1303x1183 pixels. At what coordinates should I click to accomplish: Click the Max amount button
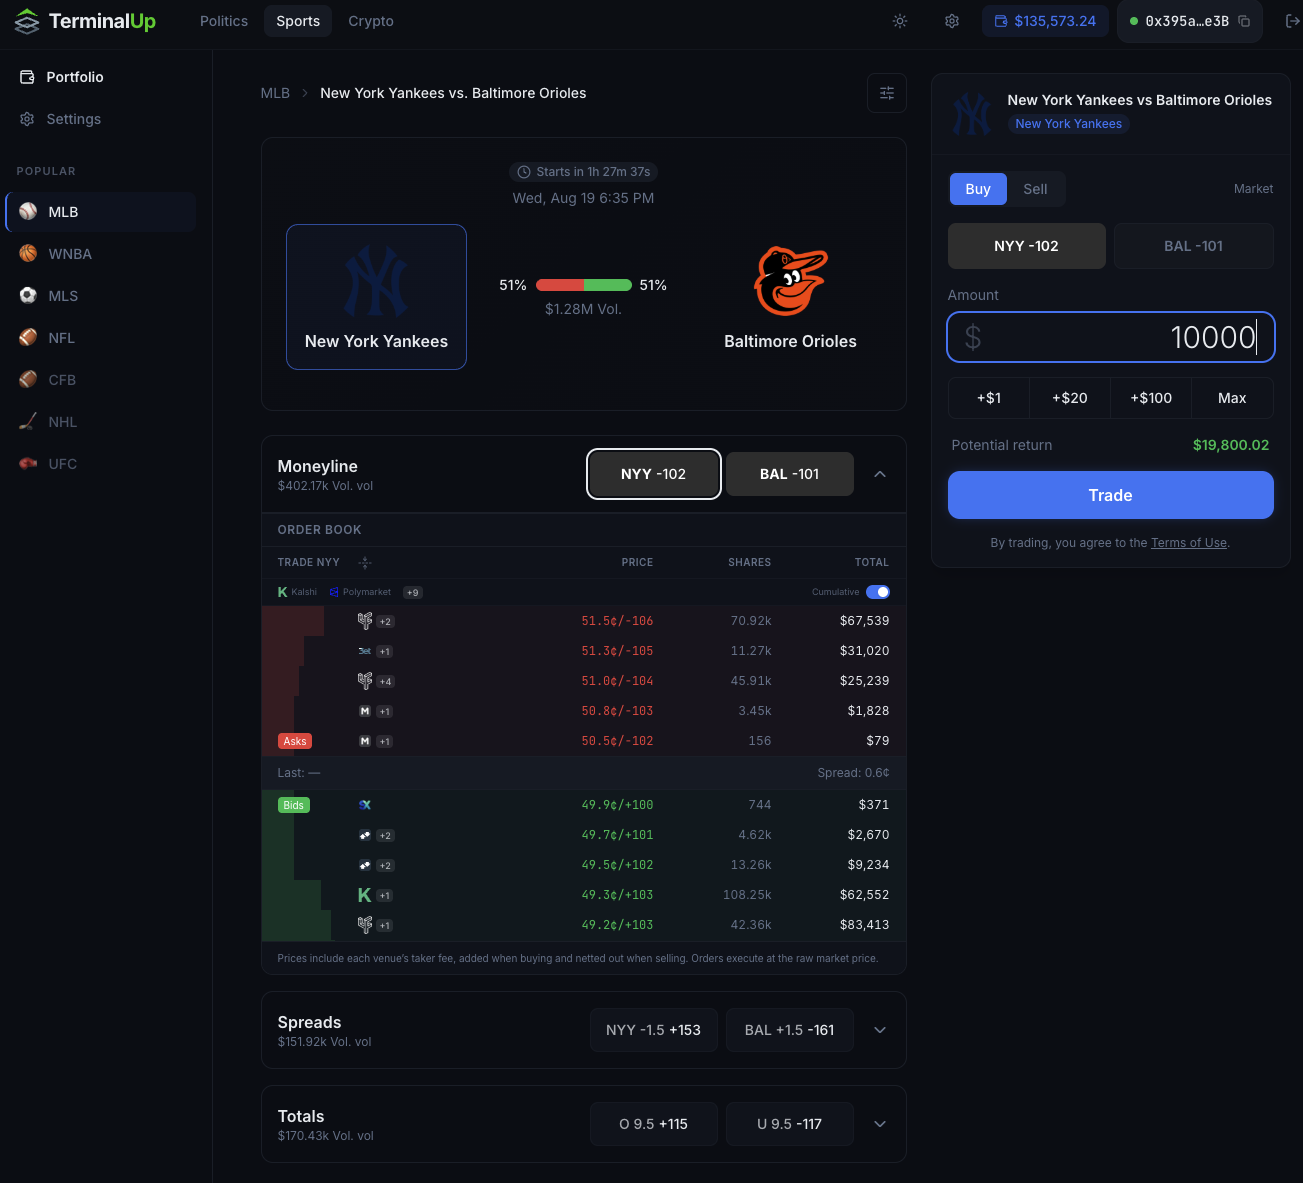tap(1232, 398)
